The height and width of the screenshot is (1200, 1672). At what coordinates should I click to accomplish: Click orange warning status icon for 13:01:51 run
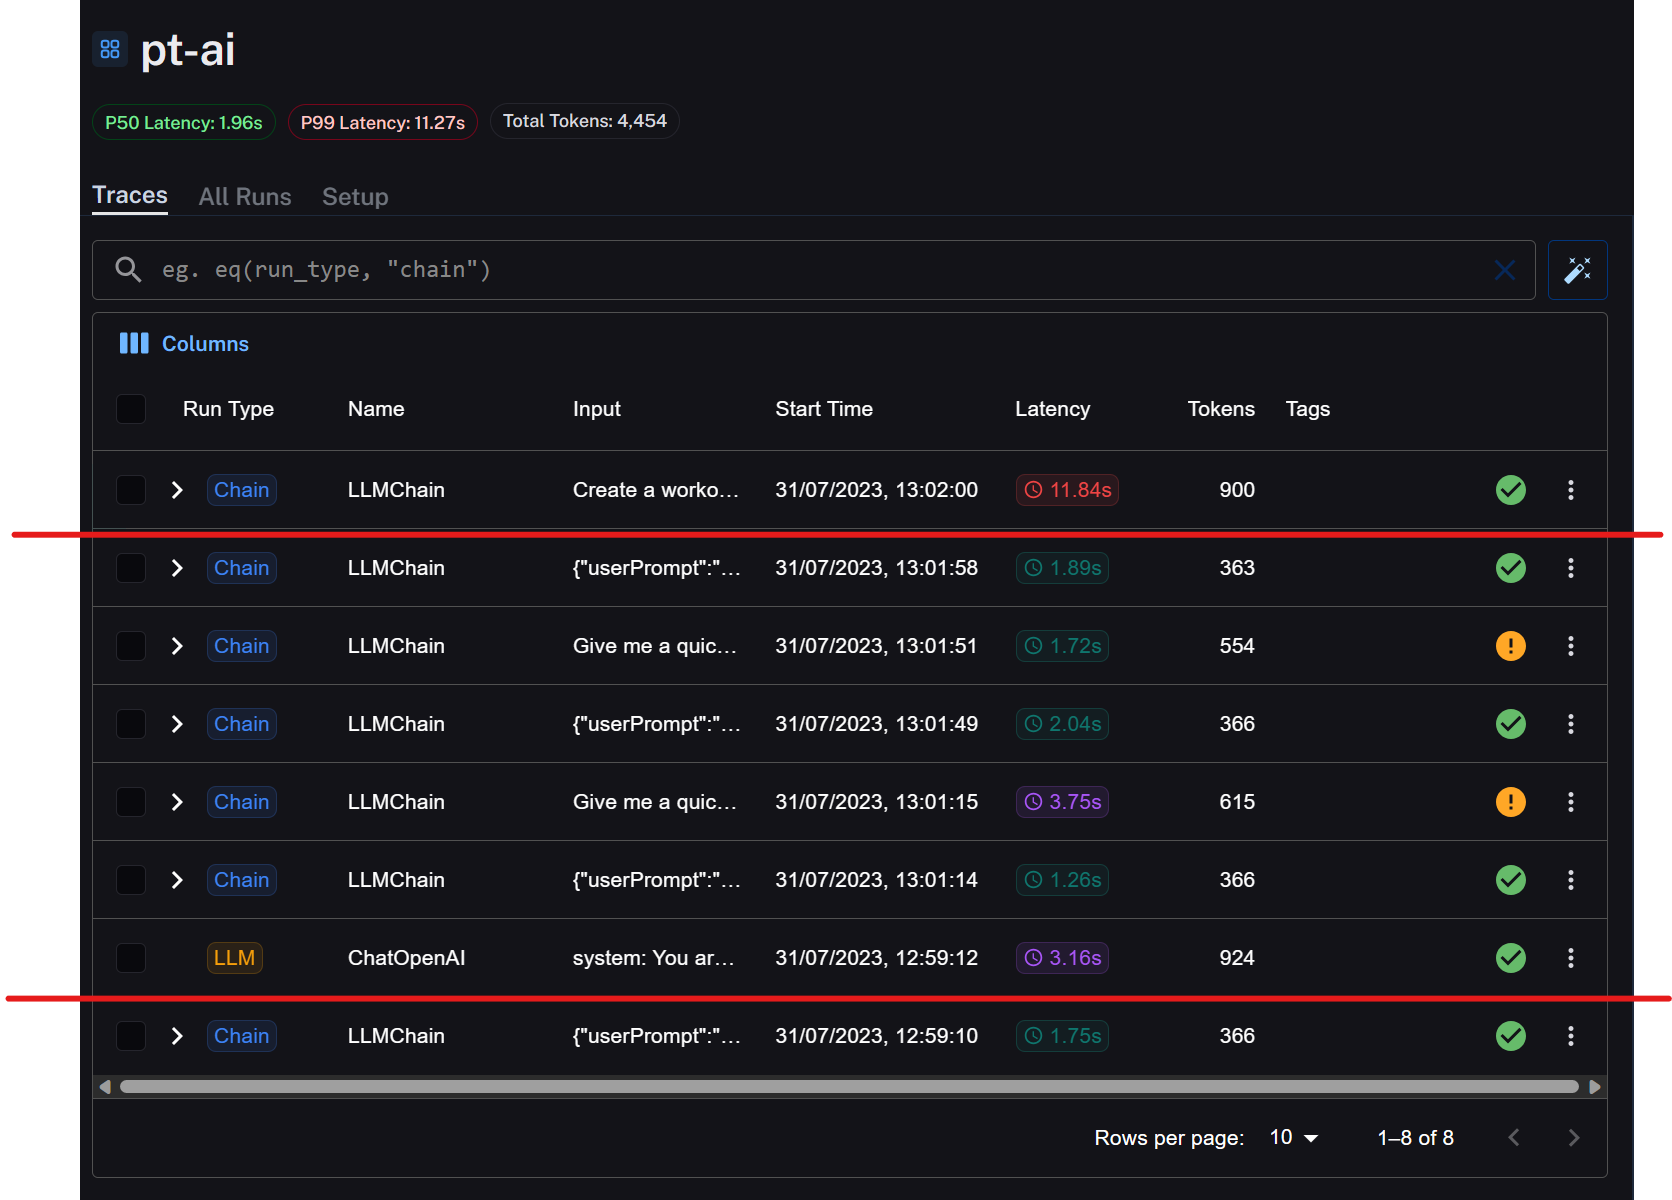pos(1510,646)
